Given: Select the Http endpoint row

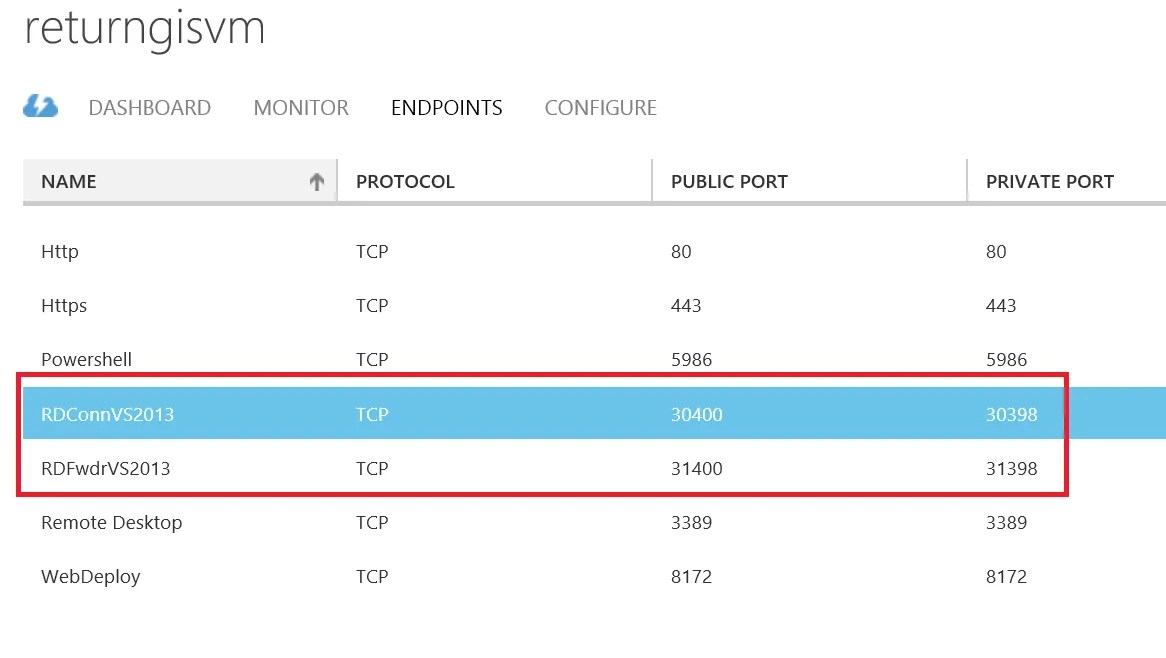Looking at the screenshot, I should pos(594,251).
